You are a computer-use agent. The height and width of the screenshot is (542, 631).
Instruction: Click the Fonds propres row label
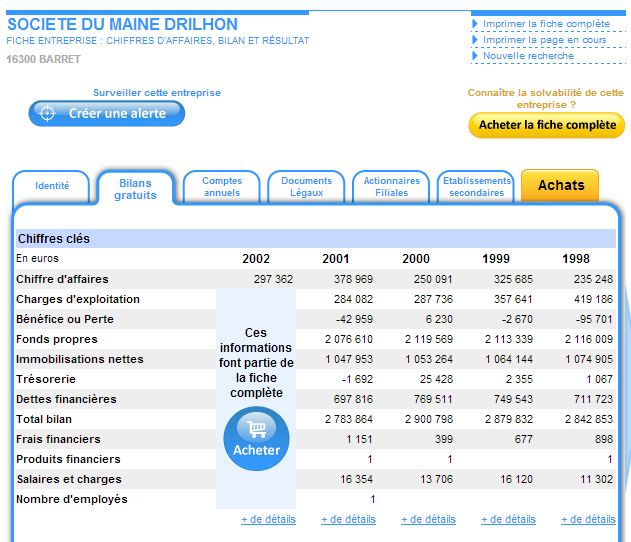tap(57, 339)
